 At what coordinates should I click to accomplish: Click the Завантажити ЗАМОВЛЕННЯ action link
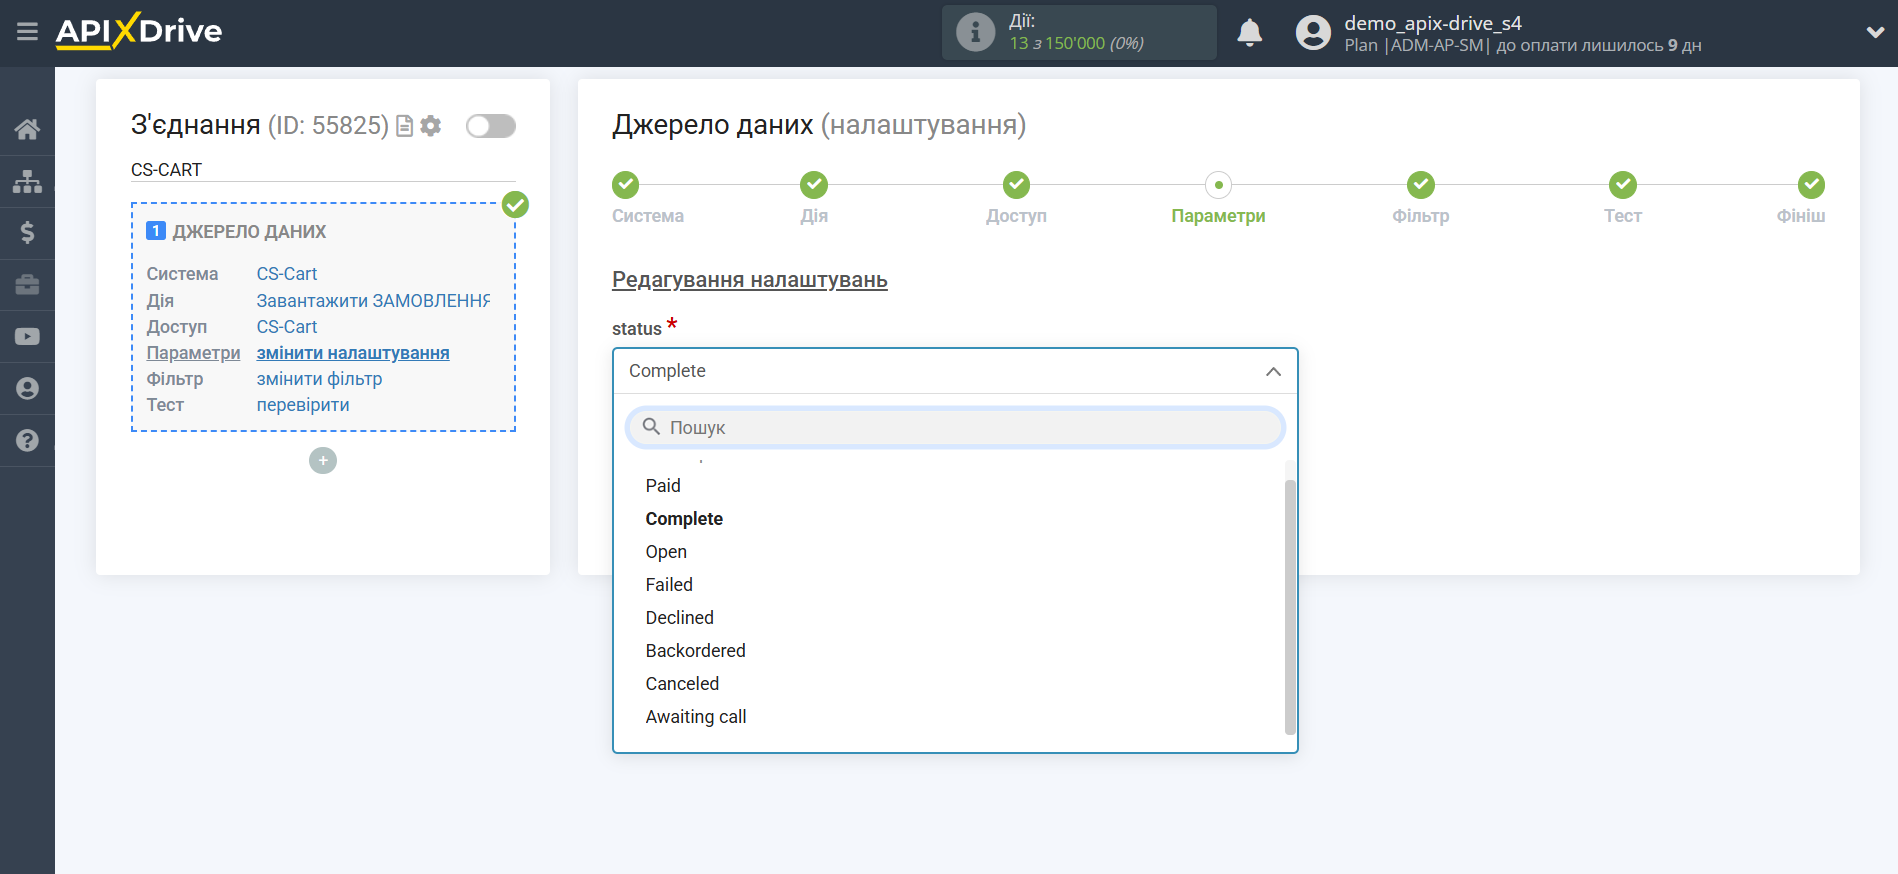373,301
